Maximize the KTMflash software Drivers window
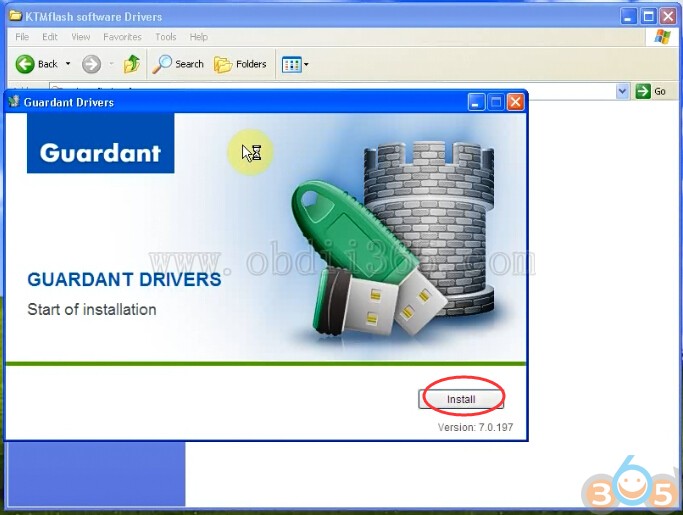This screenshot has height=515, width=683. (648, 17)
